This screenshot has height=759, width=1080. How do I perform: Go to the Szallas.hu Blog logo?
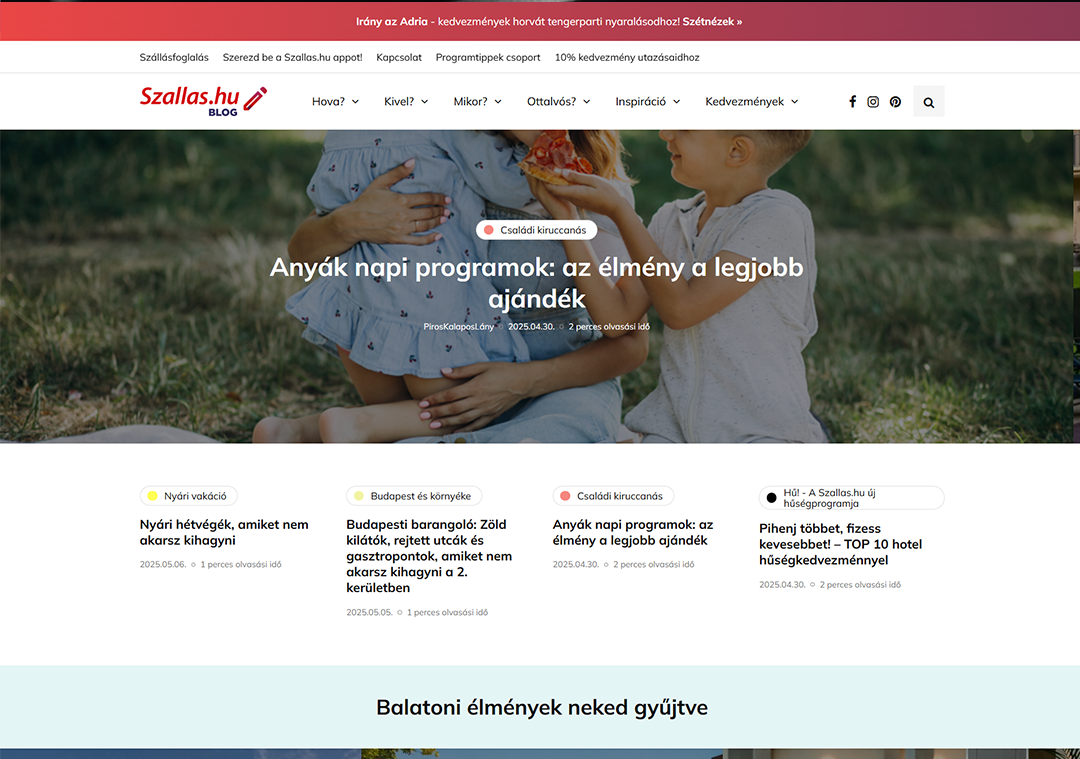[x=203, y=101]
